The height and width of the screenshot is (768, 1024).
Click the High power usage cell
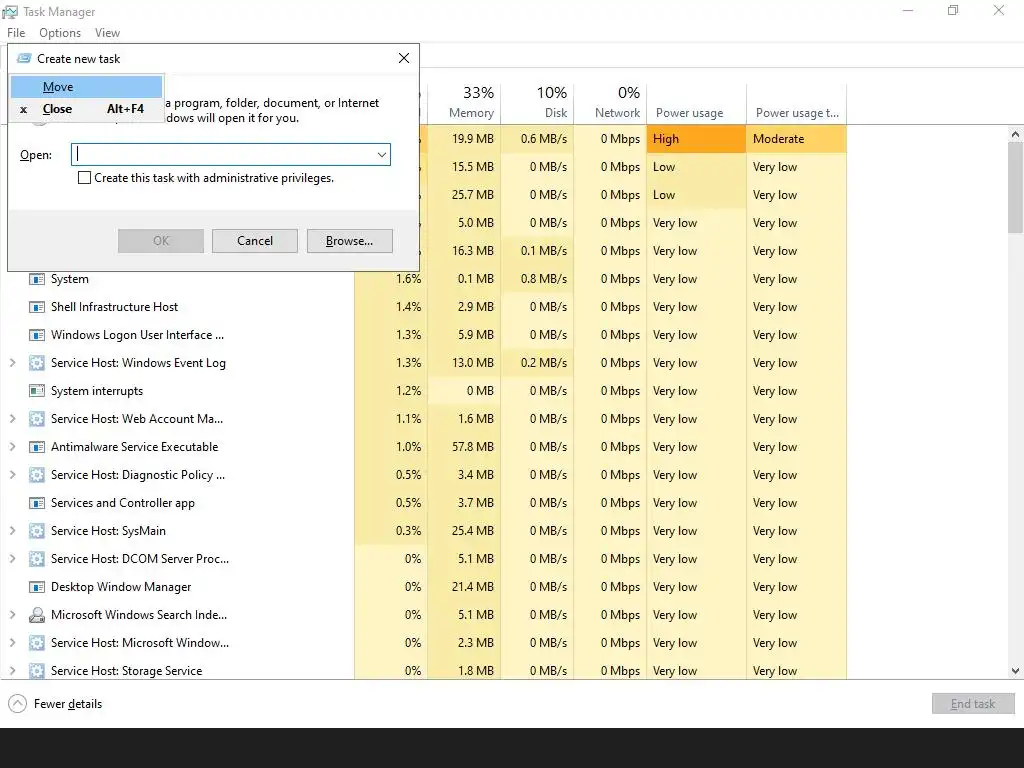[x=696, y=139]
